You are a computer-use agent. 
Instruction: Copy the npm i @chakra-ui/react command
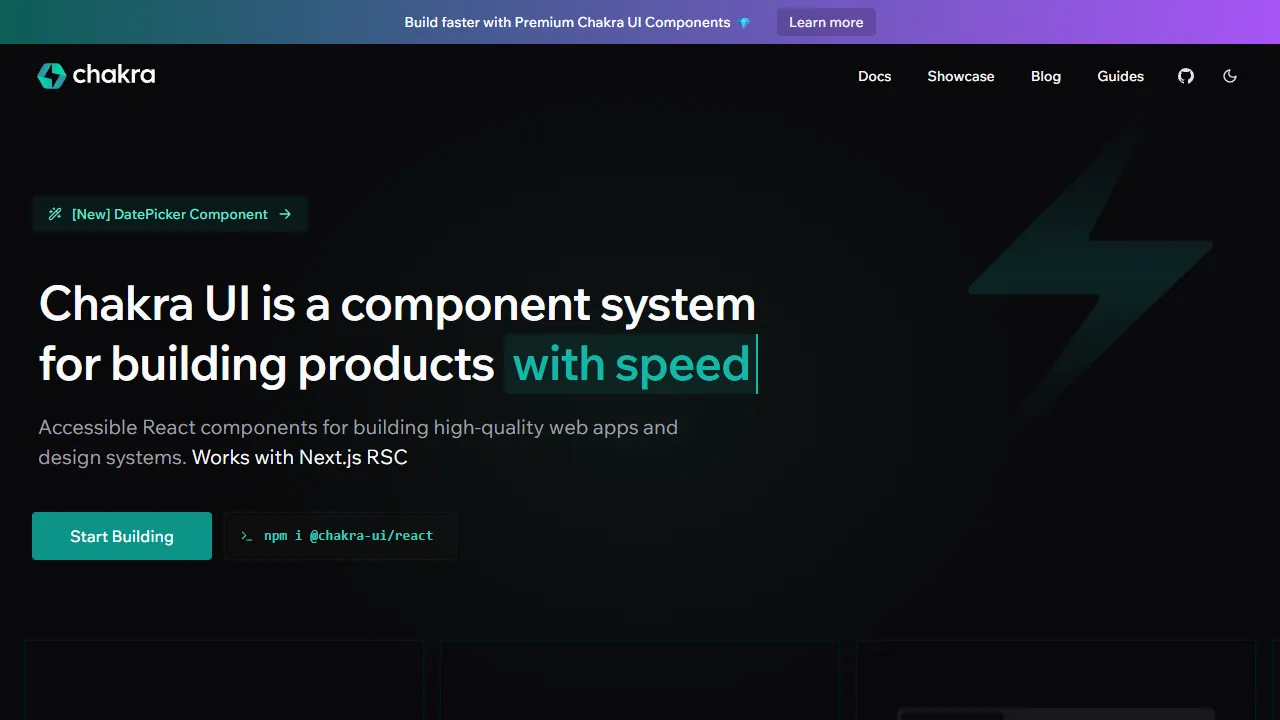pyautogui.click(x=348, y=536)
